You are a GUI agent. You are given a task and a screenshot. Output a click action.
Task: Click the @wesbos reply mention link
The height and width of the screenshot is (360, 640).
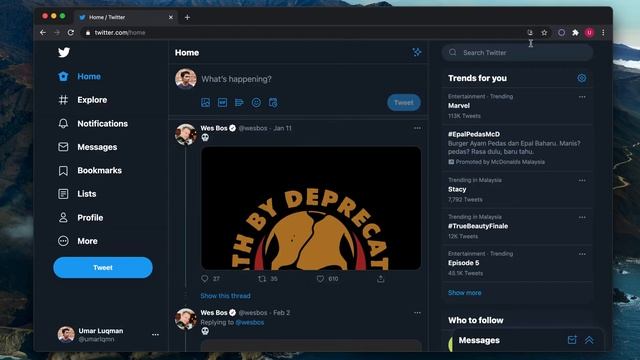(250, 322)
